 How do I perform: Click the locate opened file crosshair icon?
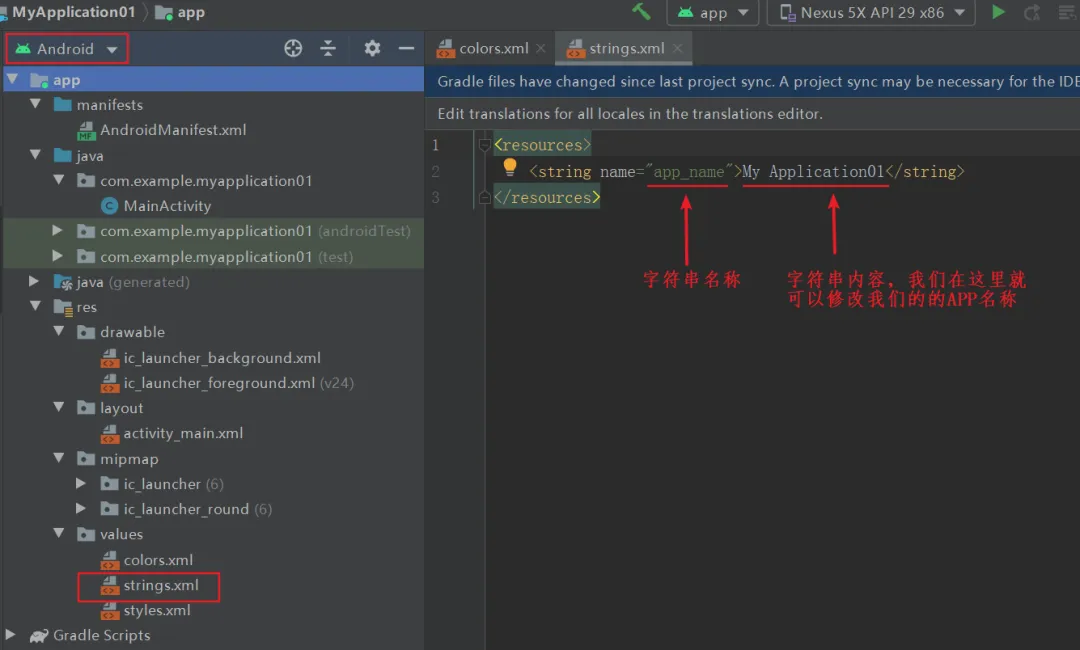point(293,48)
